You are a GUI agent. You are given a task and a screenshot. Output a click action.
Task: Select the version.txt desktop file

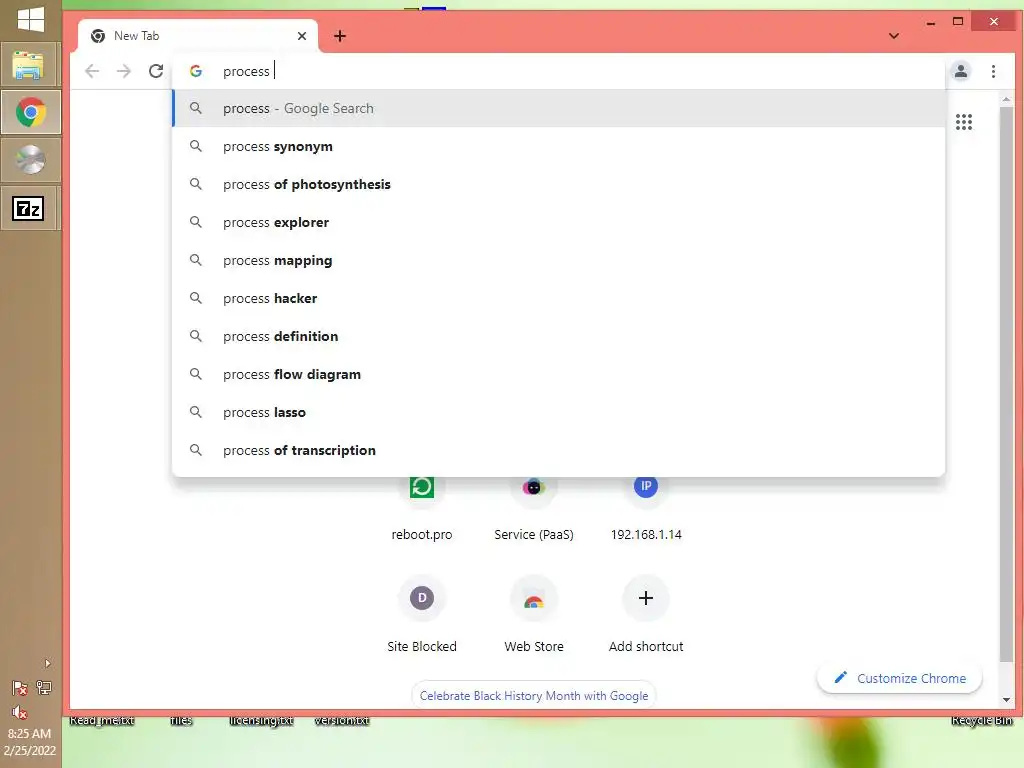pyautogui.click(x=342, y=720)
